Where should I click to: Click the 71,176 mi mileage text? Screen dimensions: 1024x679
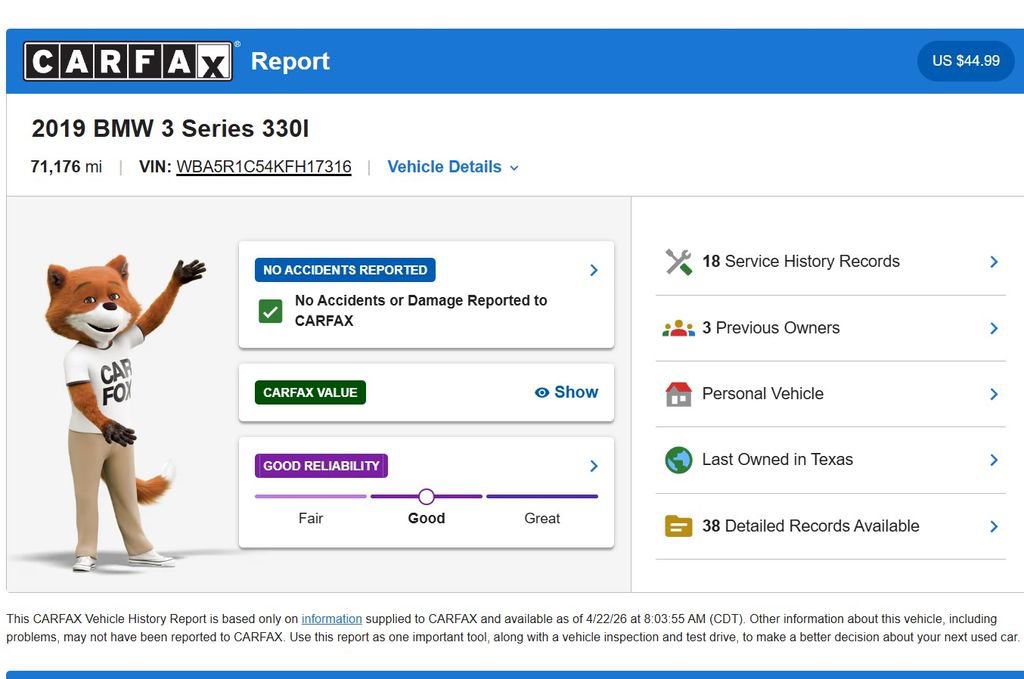tap(66, 167)
